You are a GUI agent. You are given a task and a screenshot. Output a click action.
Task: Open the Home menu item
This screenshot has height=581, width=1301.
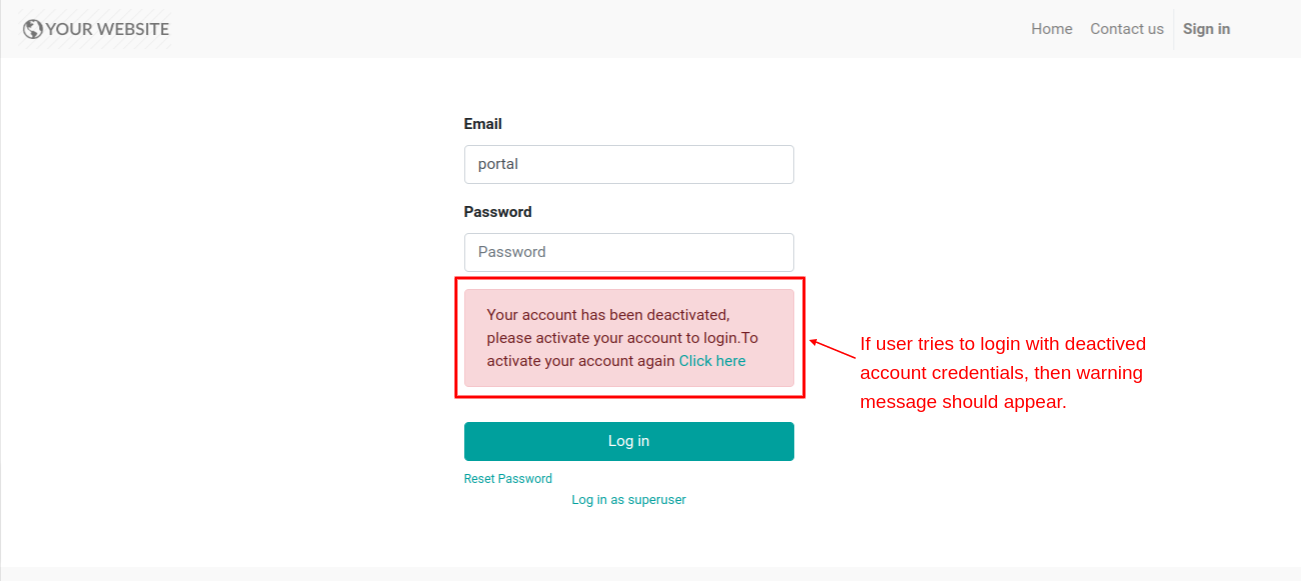[x=1051, y=29]
